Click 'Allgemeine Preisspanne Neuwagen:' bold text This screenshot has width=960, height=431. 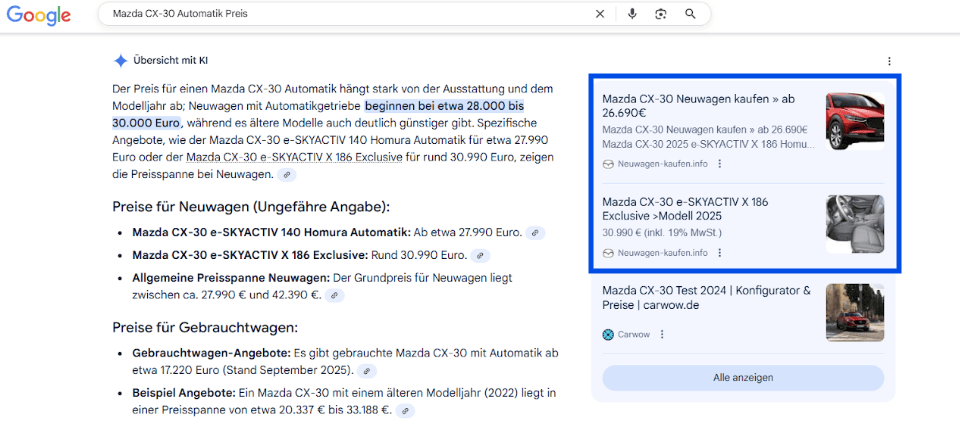(x=230, y=278)
